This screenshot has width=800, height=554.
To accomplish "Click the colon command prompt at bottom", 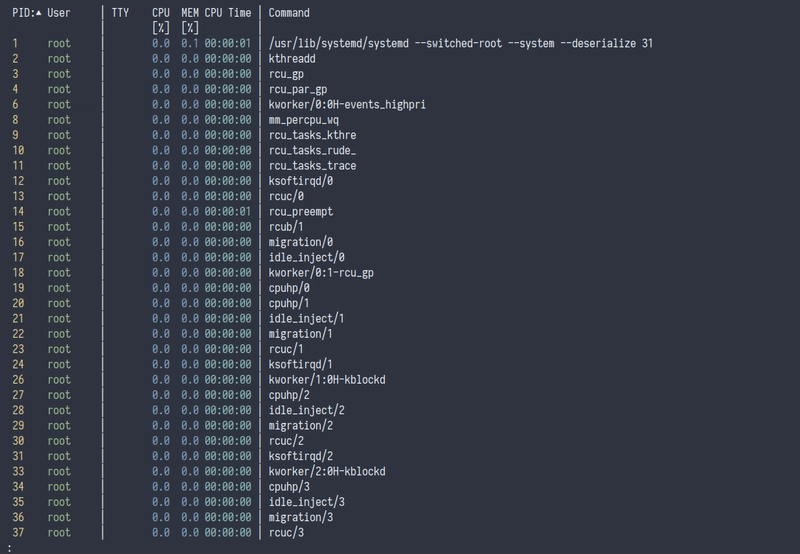I will pos(9,548).
